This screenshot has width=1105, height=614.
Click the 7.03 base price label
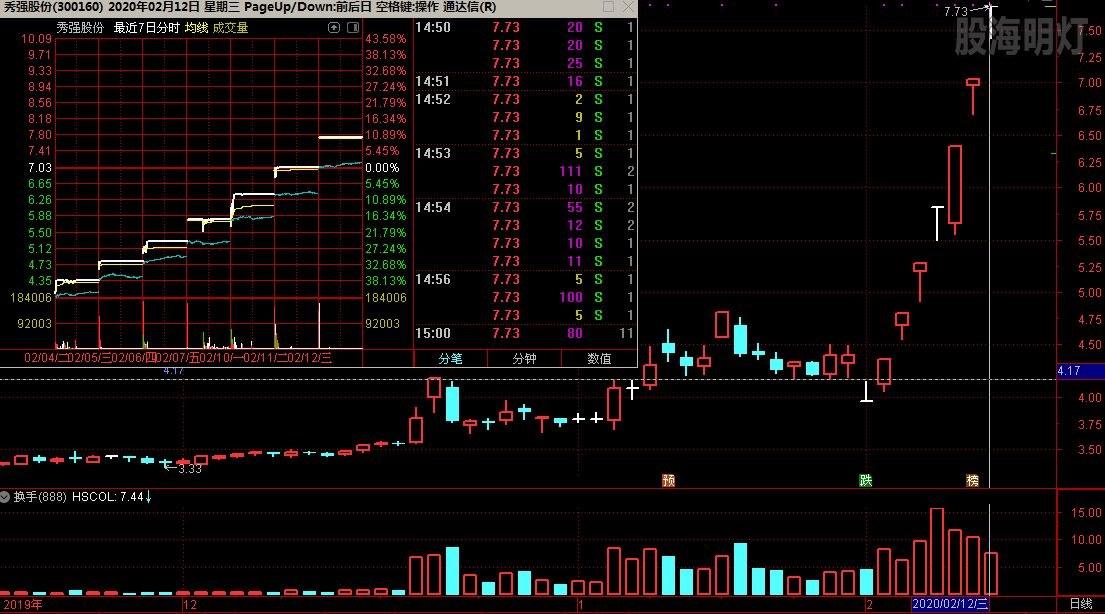coord(39,168)
